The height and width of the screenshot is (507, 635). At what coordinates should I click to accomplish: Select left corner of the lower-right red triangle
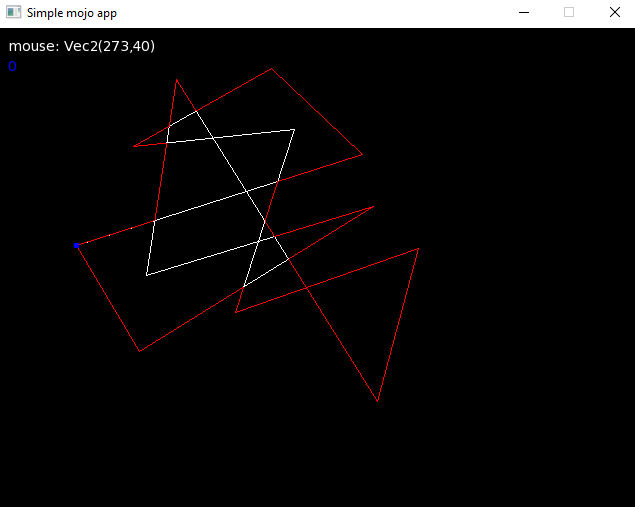click(x=235, y=312)
